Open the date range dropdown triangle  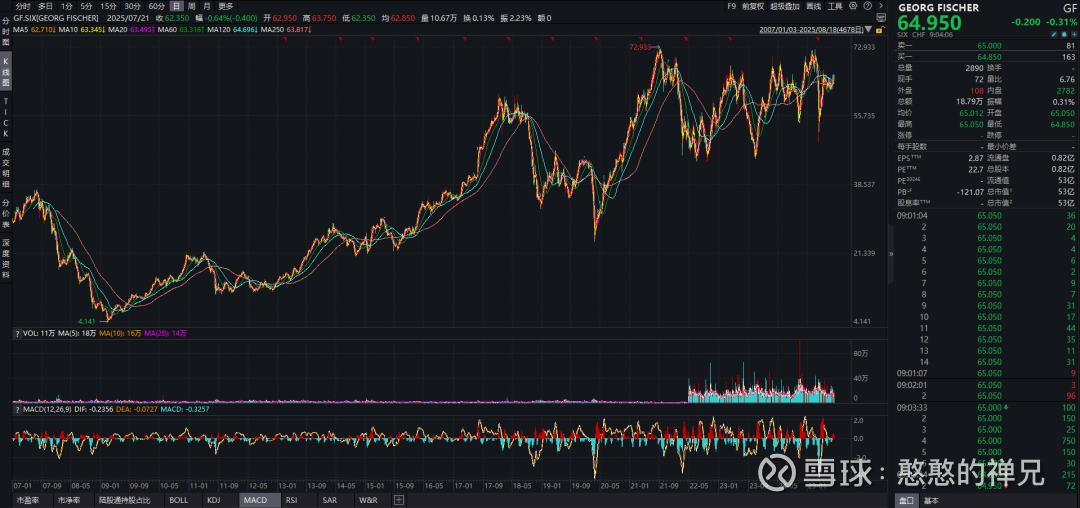coord(868,30)
